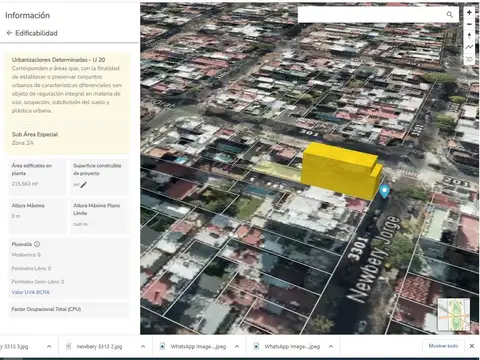Expand options for second WhatsApp Image download
The image size is (480, 360).
(x=331, y=346)
